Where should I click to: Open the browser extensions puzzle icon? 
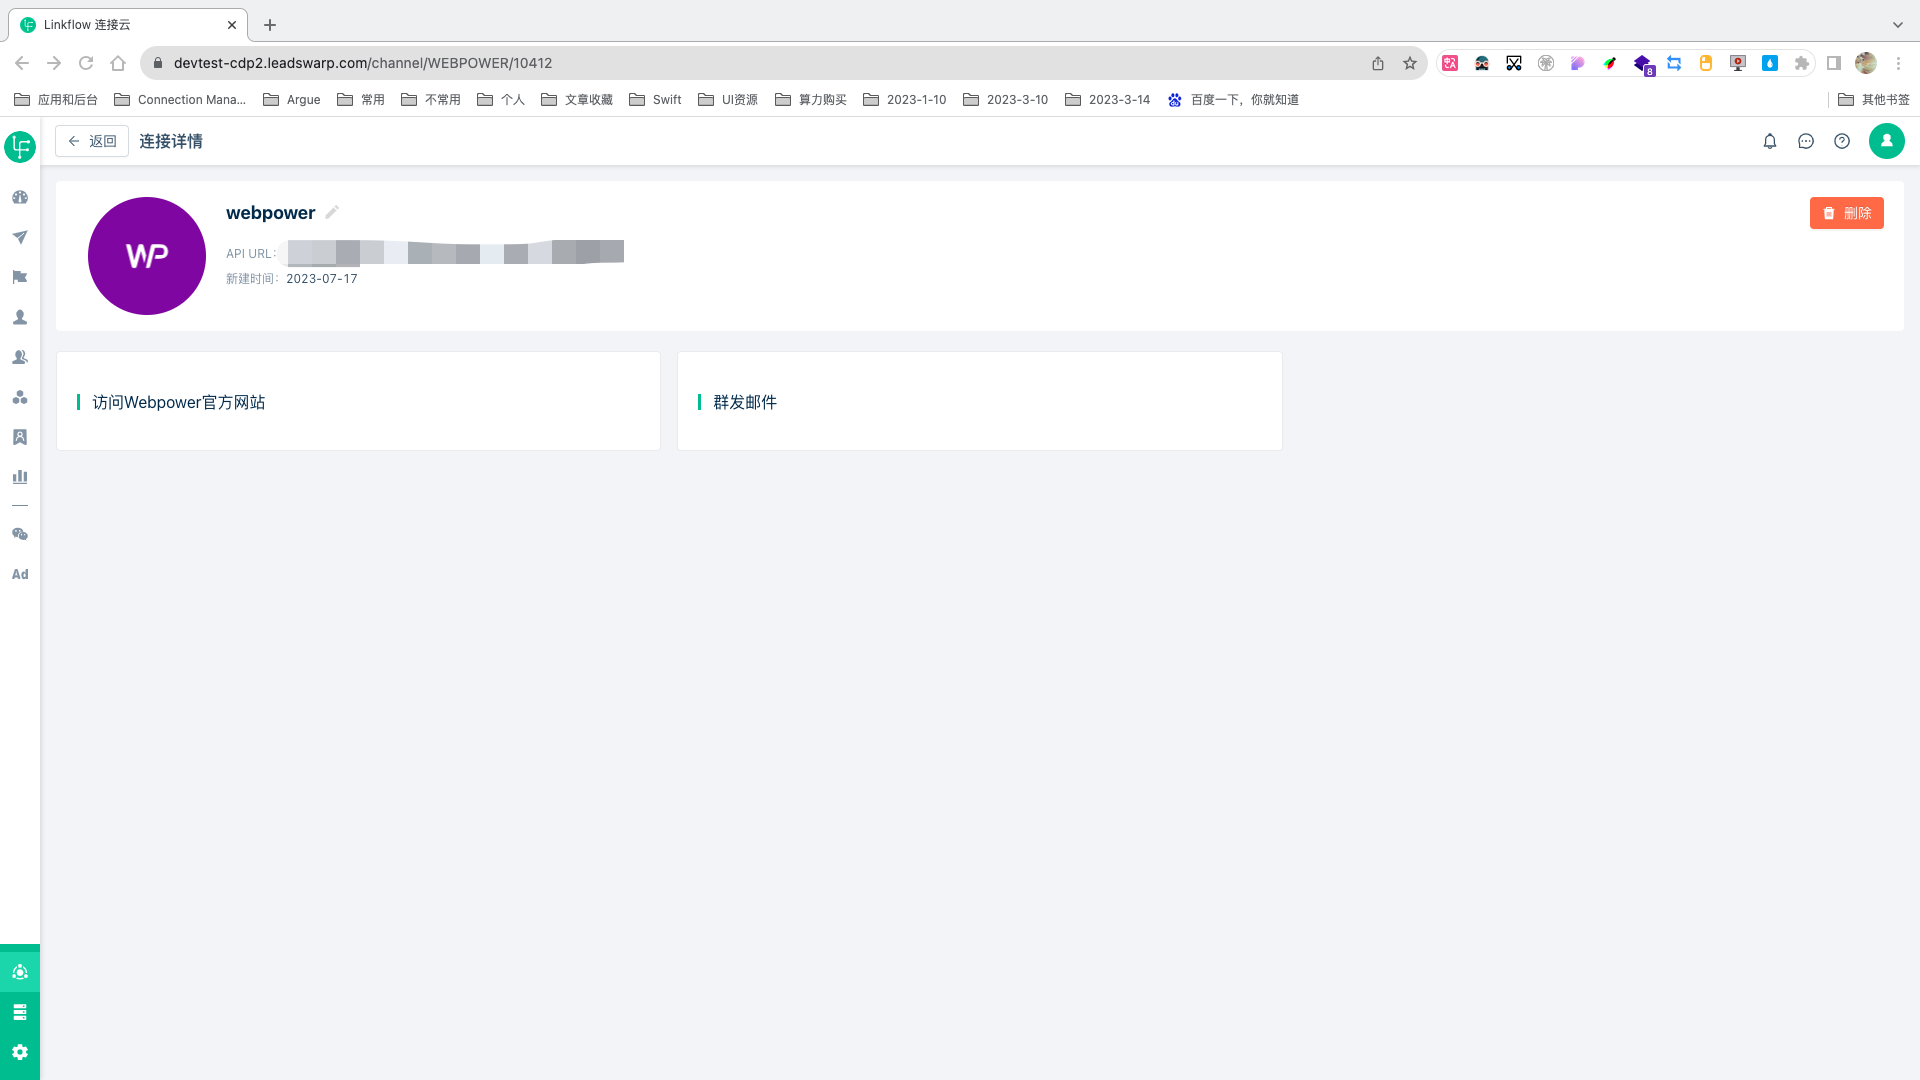1802,63
